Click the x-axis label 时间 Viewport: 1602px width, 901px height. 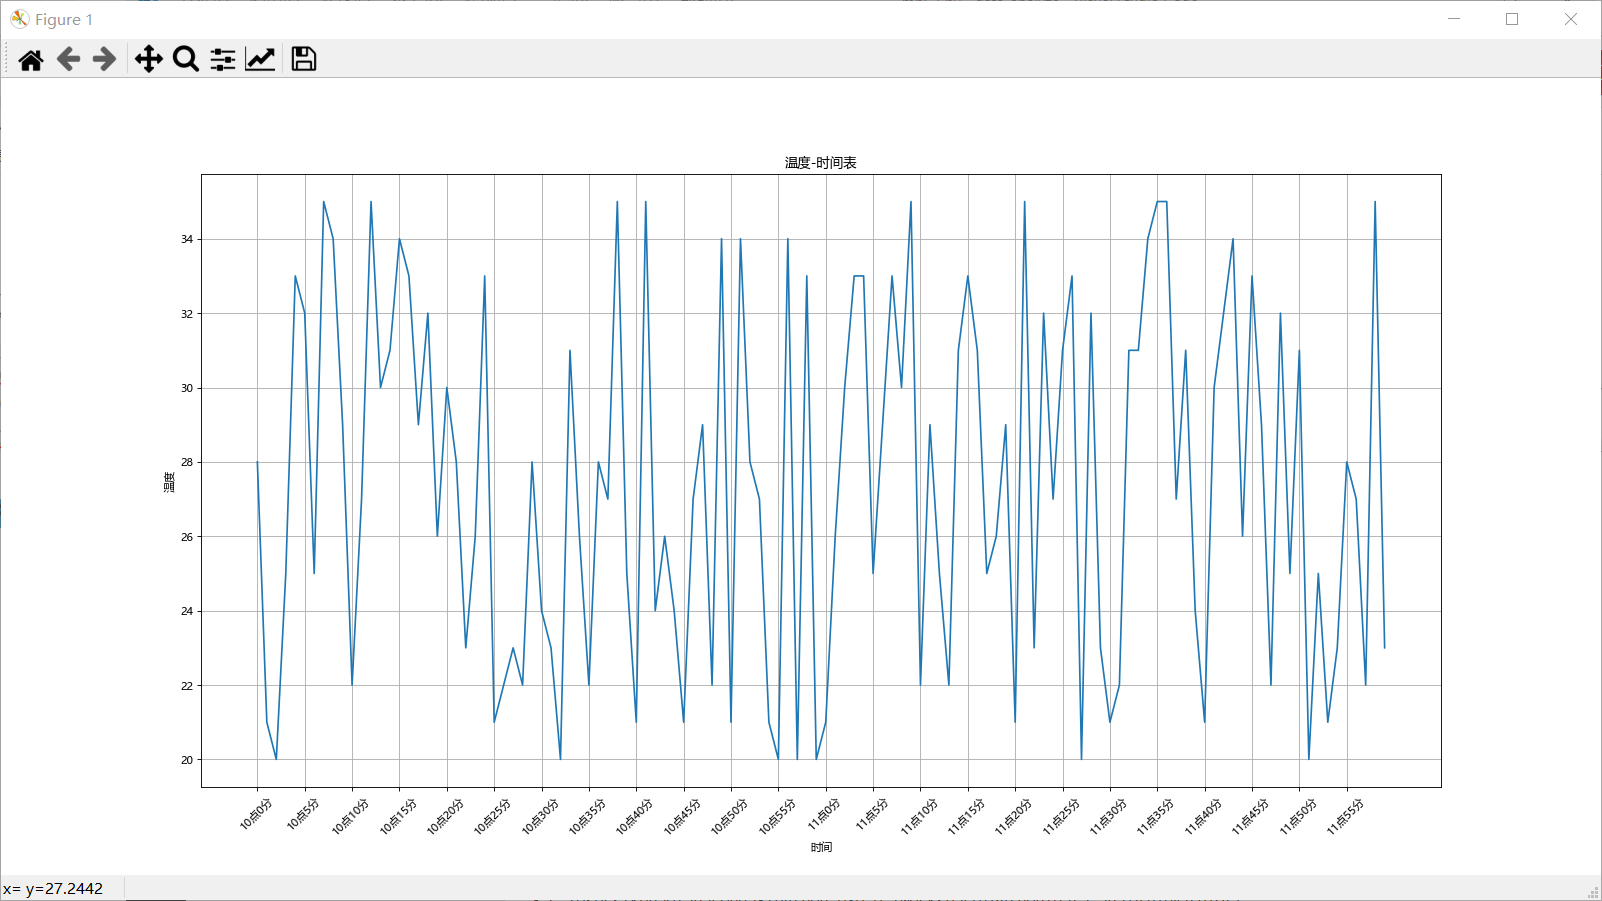[821, 847]
